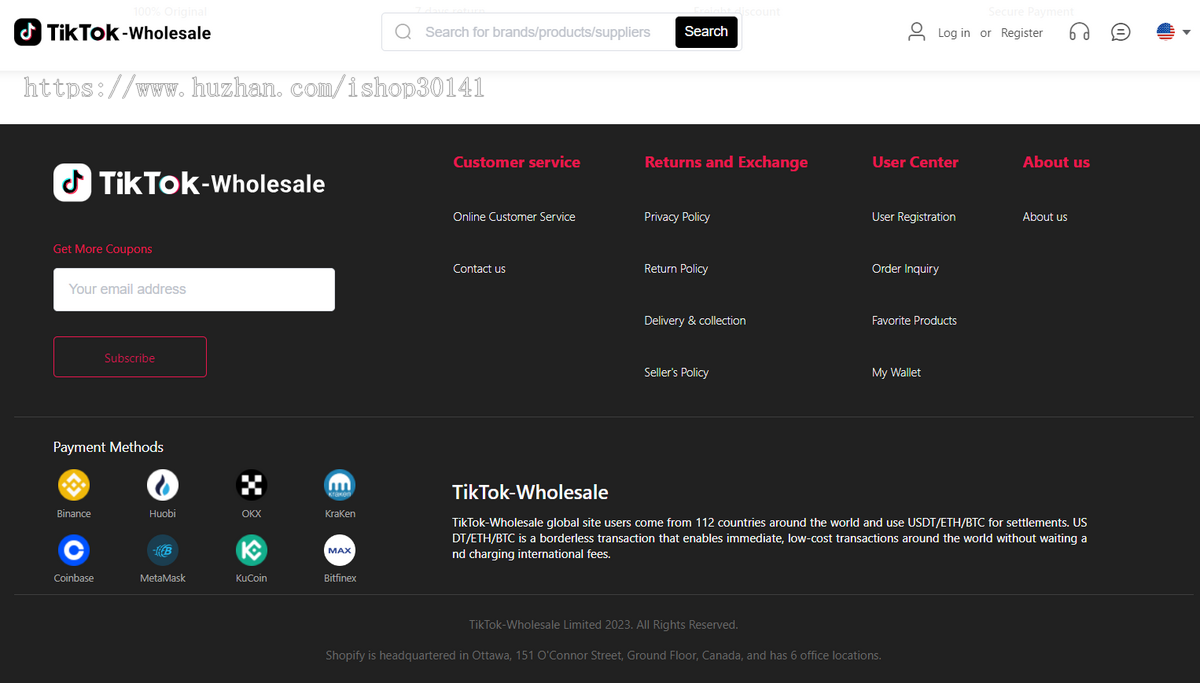Click the Bitfinex text label
Viewport: 1200px width, 683px height.
[x=340, y=578]
